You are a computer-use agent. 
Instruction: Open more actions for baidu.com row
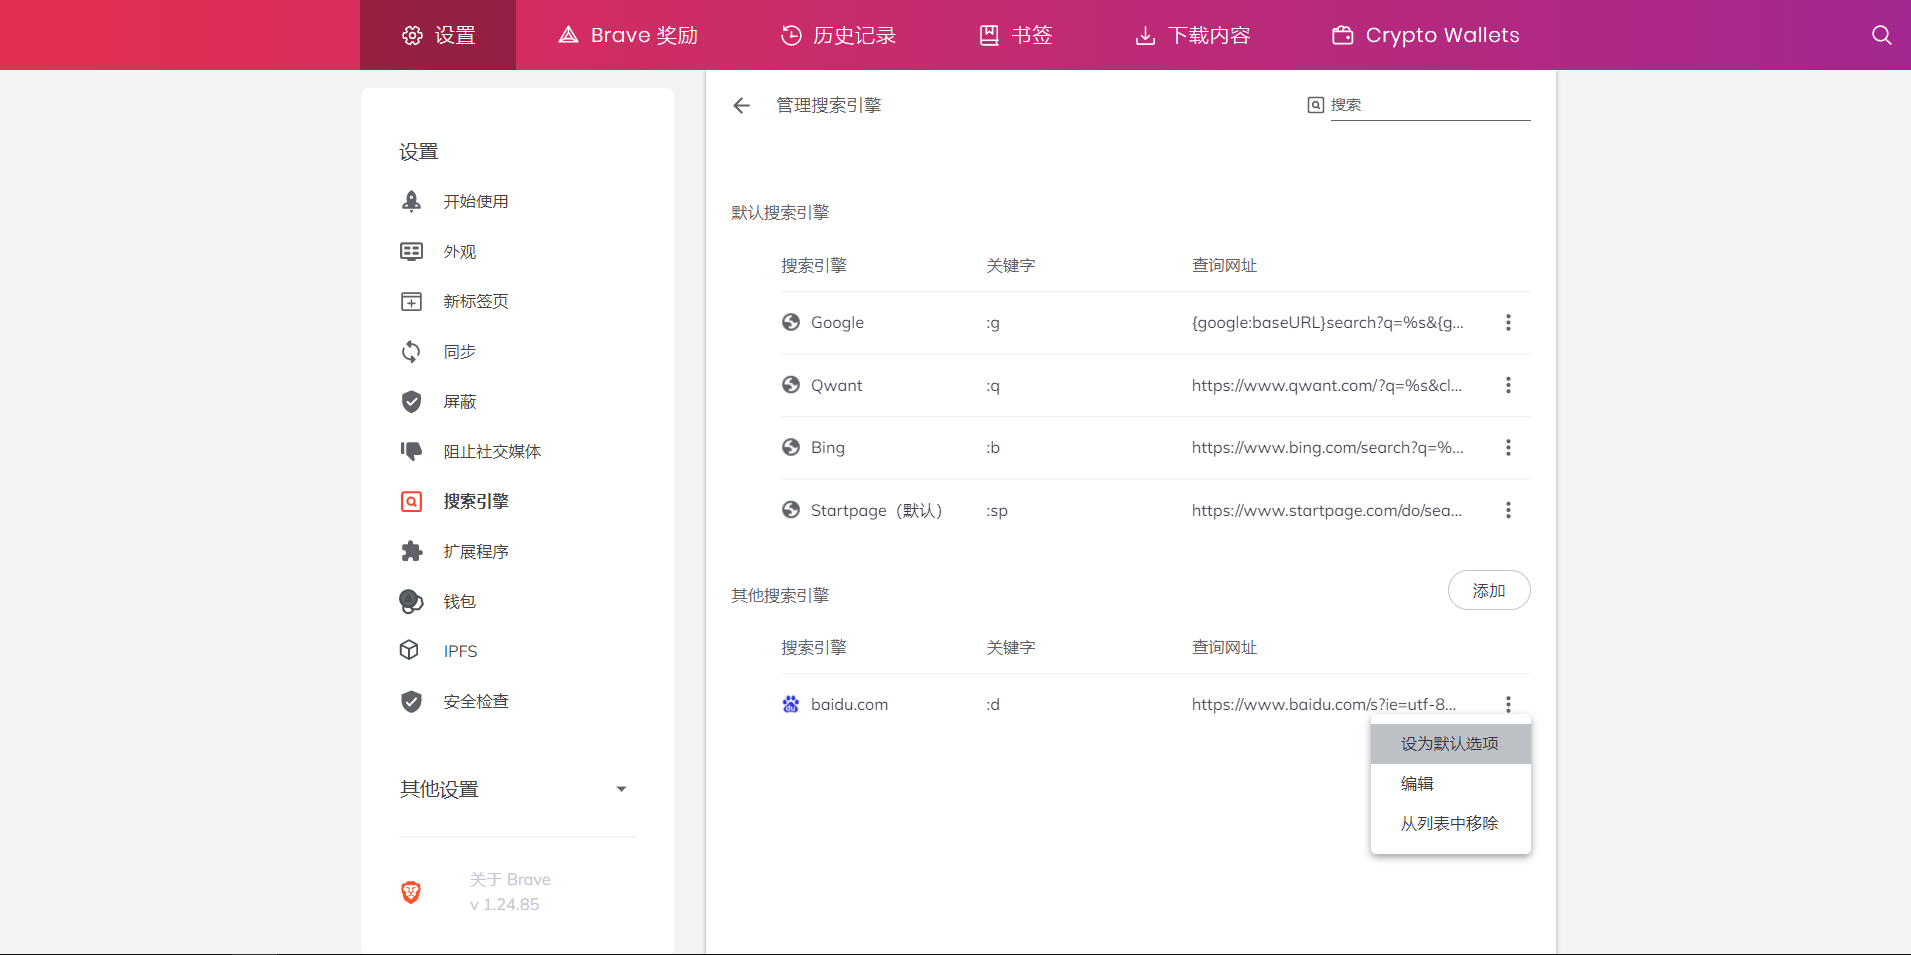pos(1508,704)
